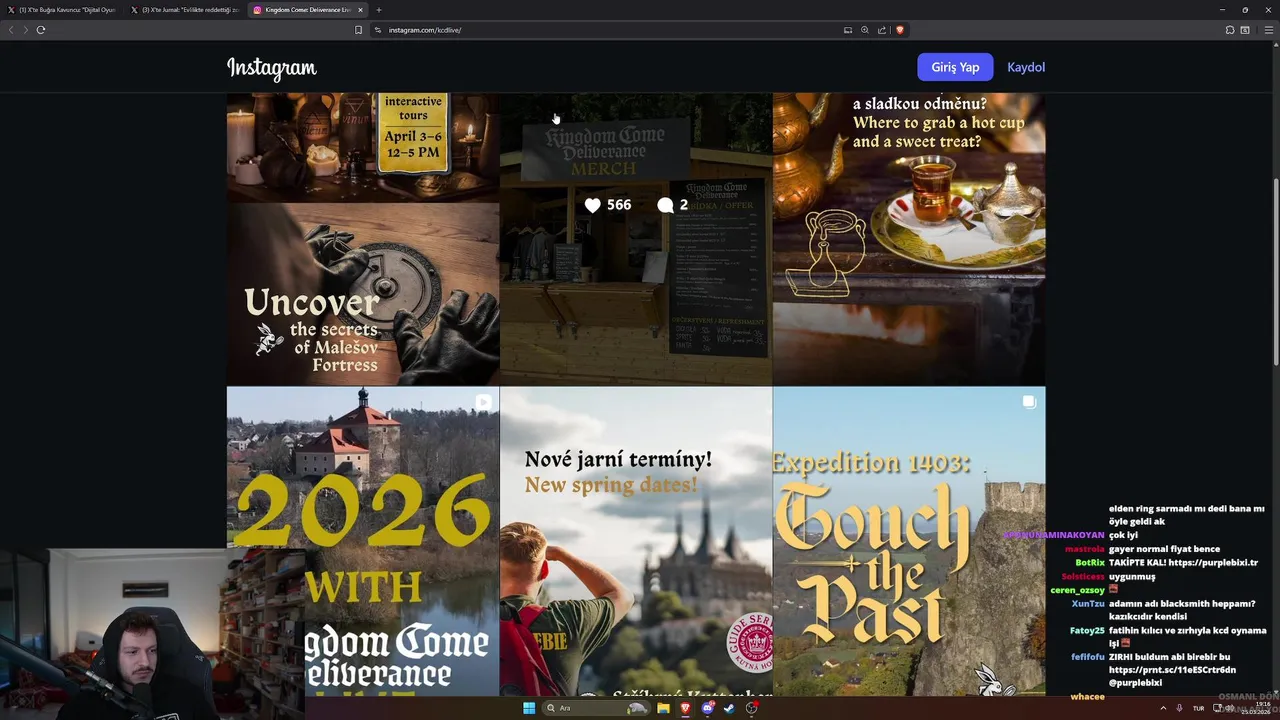
Task: Click the heart icon showing 566 likes
Action: point(592,205)
